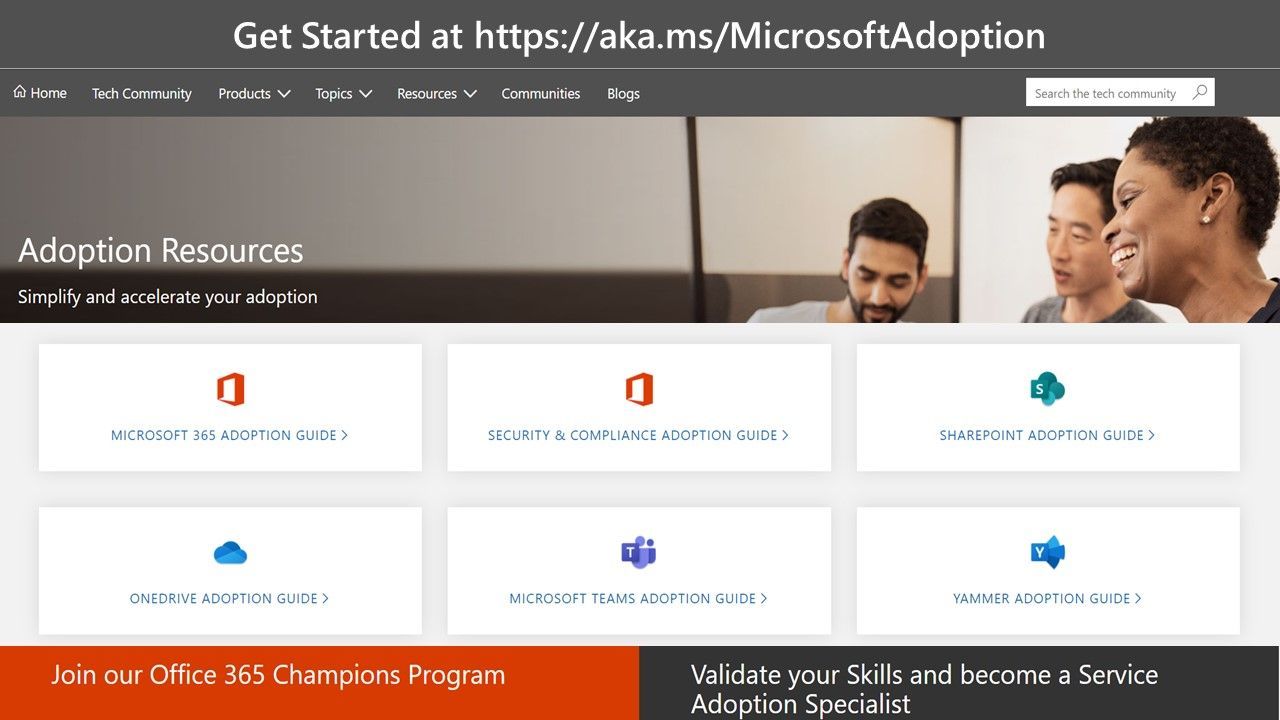Click the Office icon above Microsoft 365 Adoption Guide
The image size is (1280, 720).
tap(229, 389)
